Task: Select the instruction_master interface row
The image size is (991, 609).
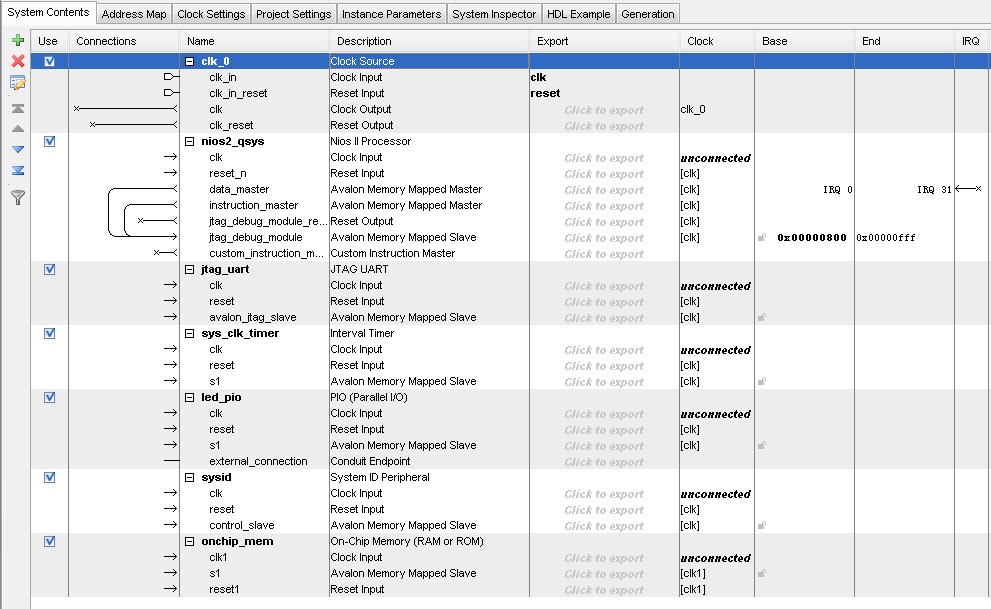Action: click(253, 205)
